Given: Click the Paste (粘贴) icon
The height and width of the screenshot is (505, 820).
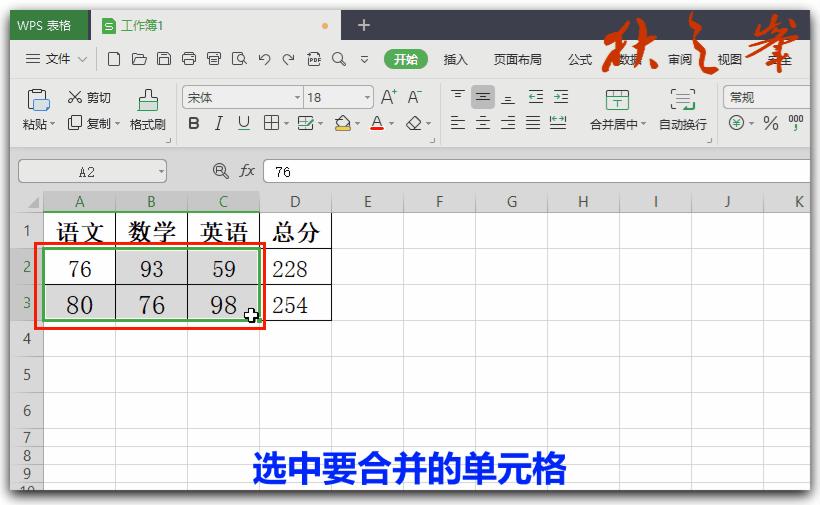Looking at the screenshot, I should (x=38, y=100).
